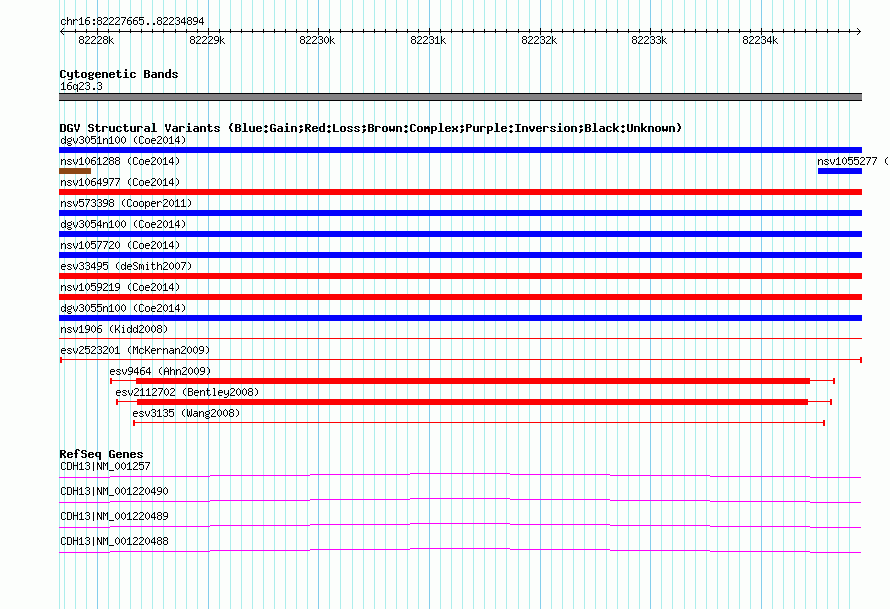Click the red loss bar for nsv1064977
Viewport: 890px width, 609px height.
(x=460, y=192)
